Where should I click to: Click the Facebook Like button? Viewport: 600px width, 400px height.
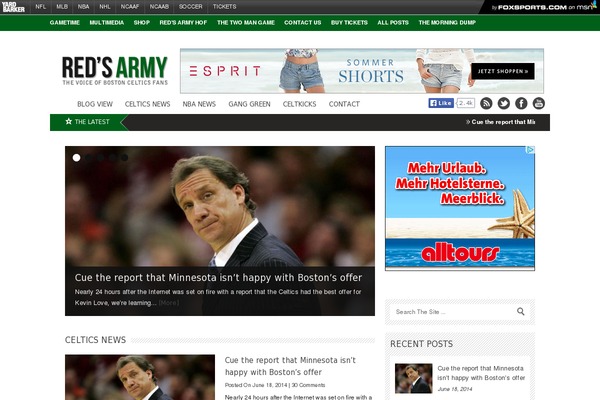tap(441, 103)
